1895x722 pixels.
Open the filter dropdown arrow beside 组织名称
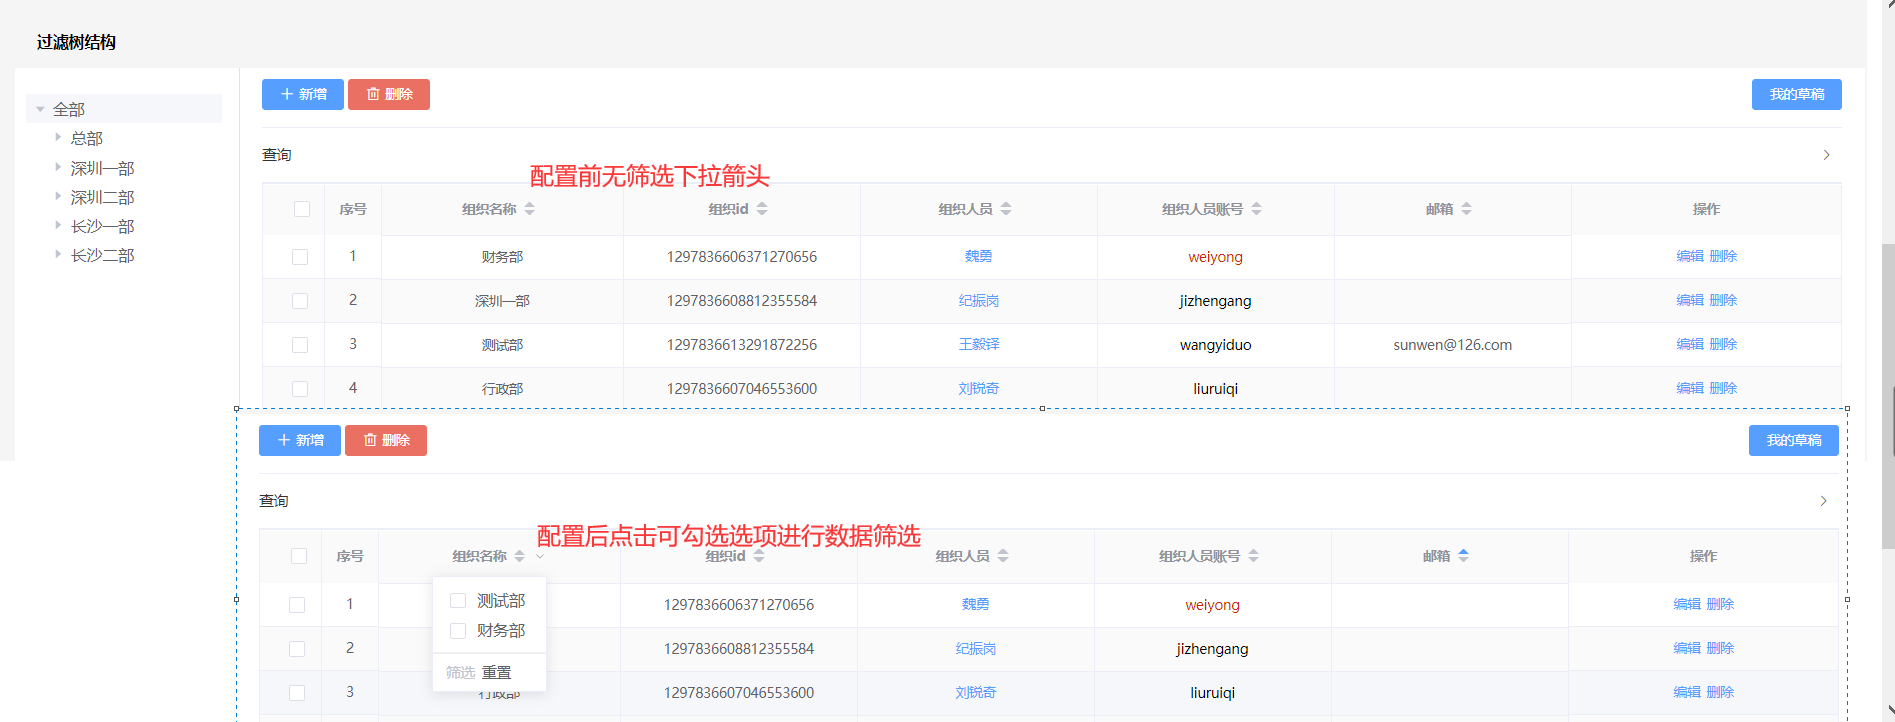(x=540, y=557)
